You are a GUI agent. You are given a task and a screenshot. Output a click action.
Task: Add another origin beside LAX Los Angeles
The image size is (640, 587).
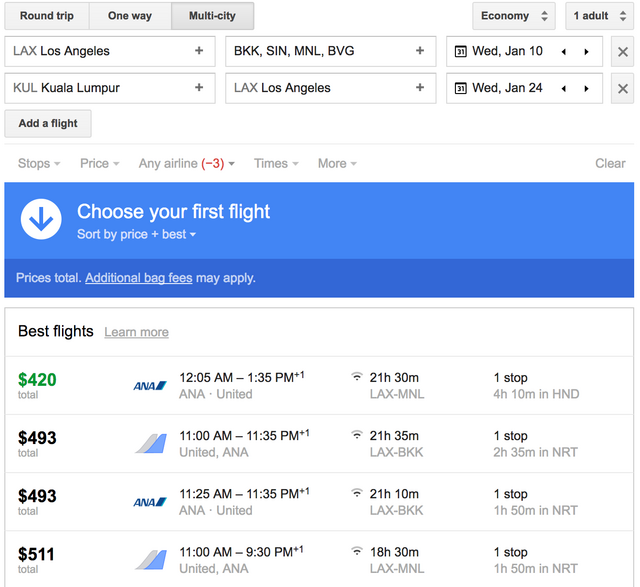point(199,51)
